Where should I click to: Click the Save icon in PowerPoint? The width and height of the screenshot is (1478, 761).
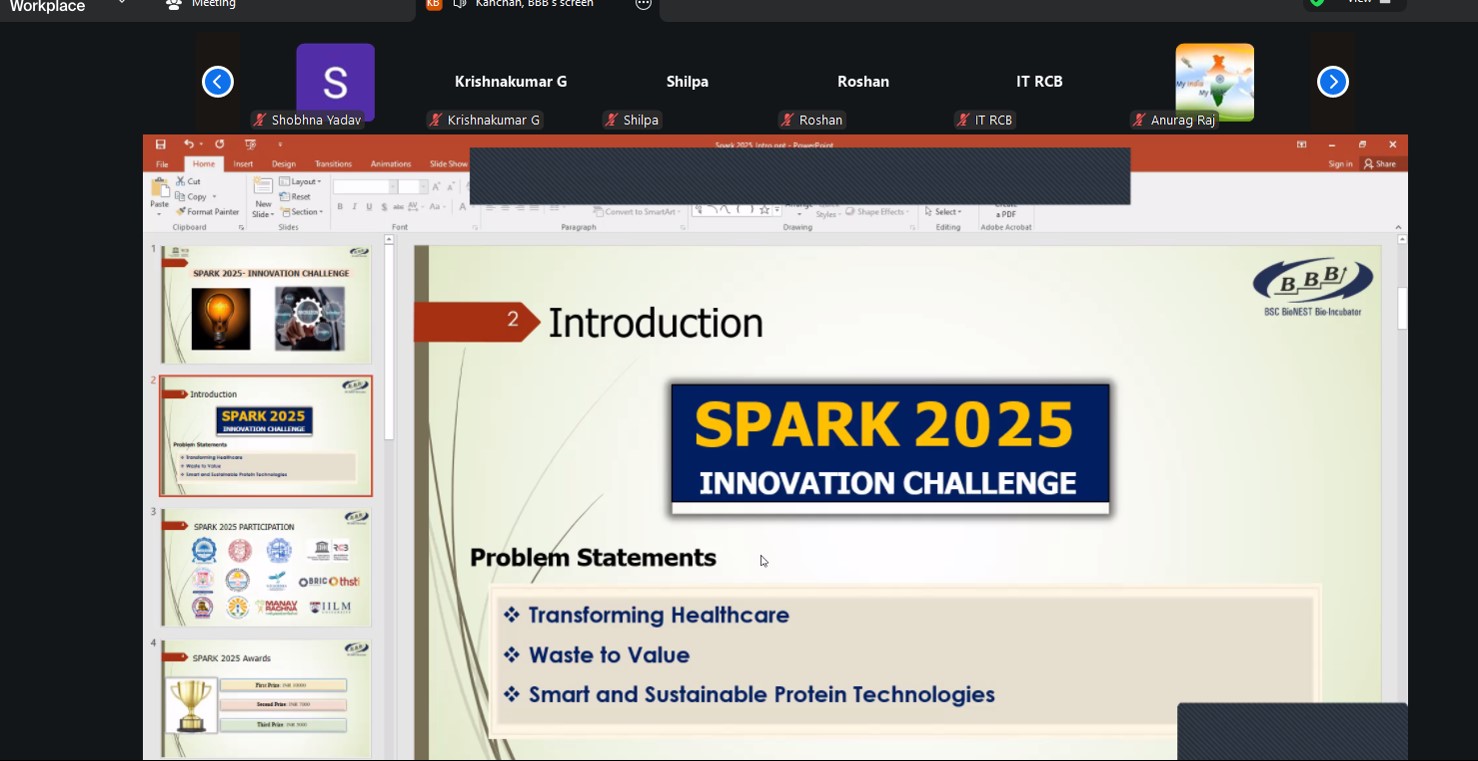point(161,145)
